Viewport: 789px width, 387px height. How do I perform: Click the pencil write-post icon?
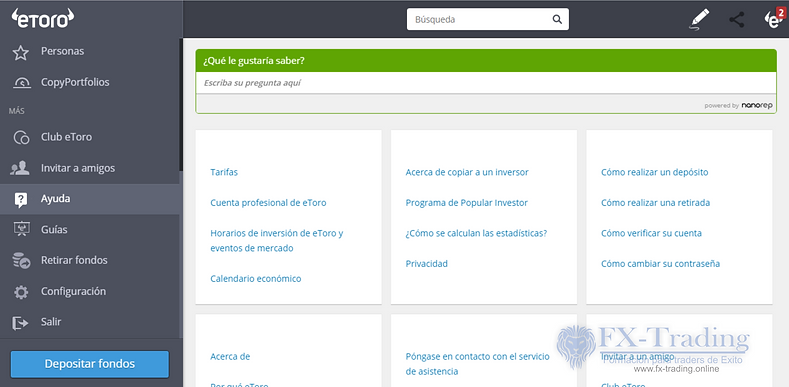pos(699,19)
